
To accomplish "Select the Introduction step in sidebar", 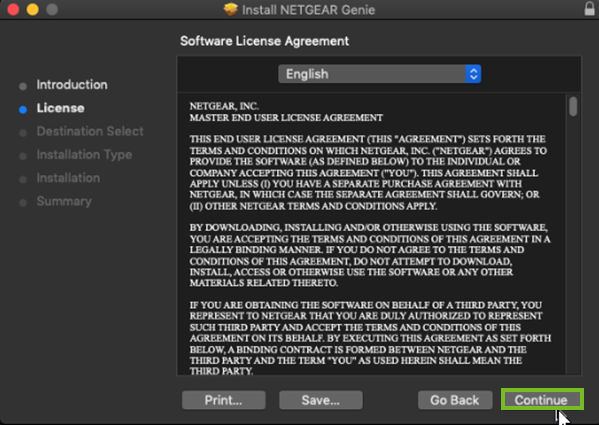I will coord(72,84).
